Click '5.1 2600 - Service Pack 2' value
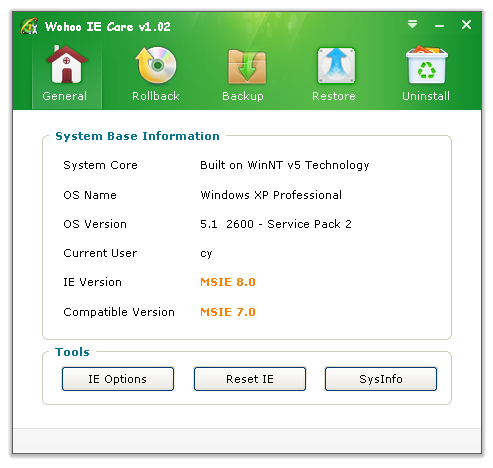 (x=276, y=224)
